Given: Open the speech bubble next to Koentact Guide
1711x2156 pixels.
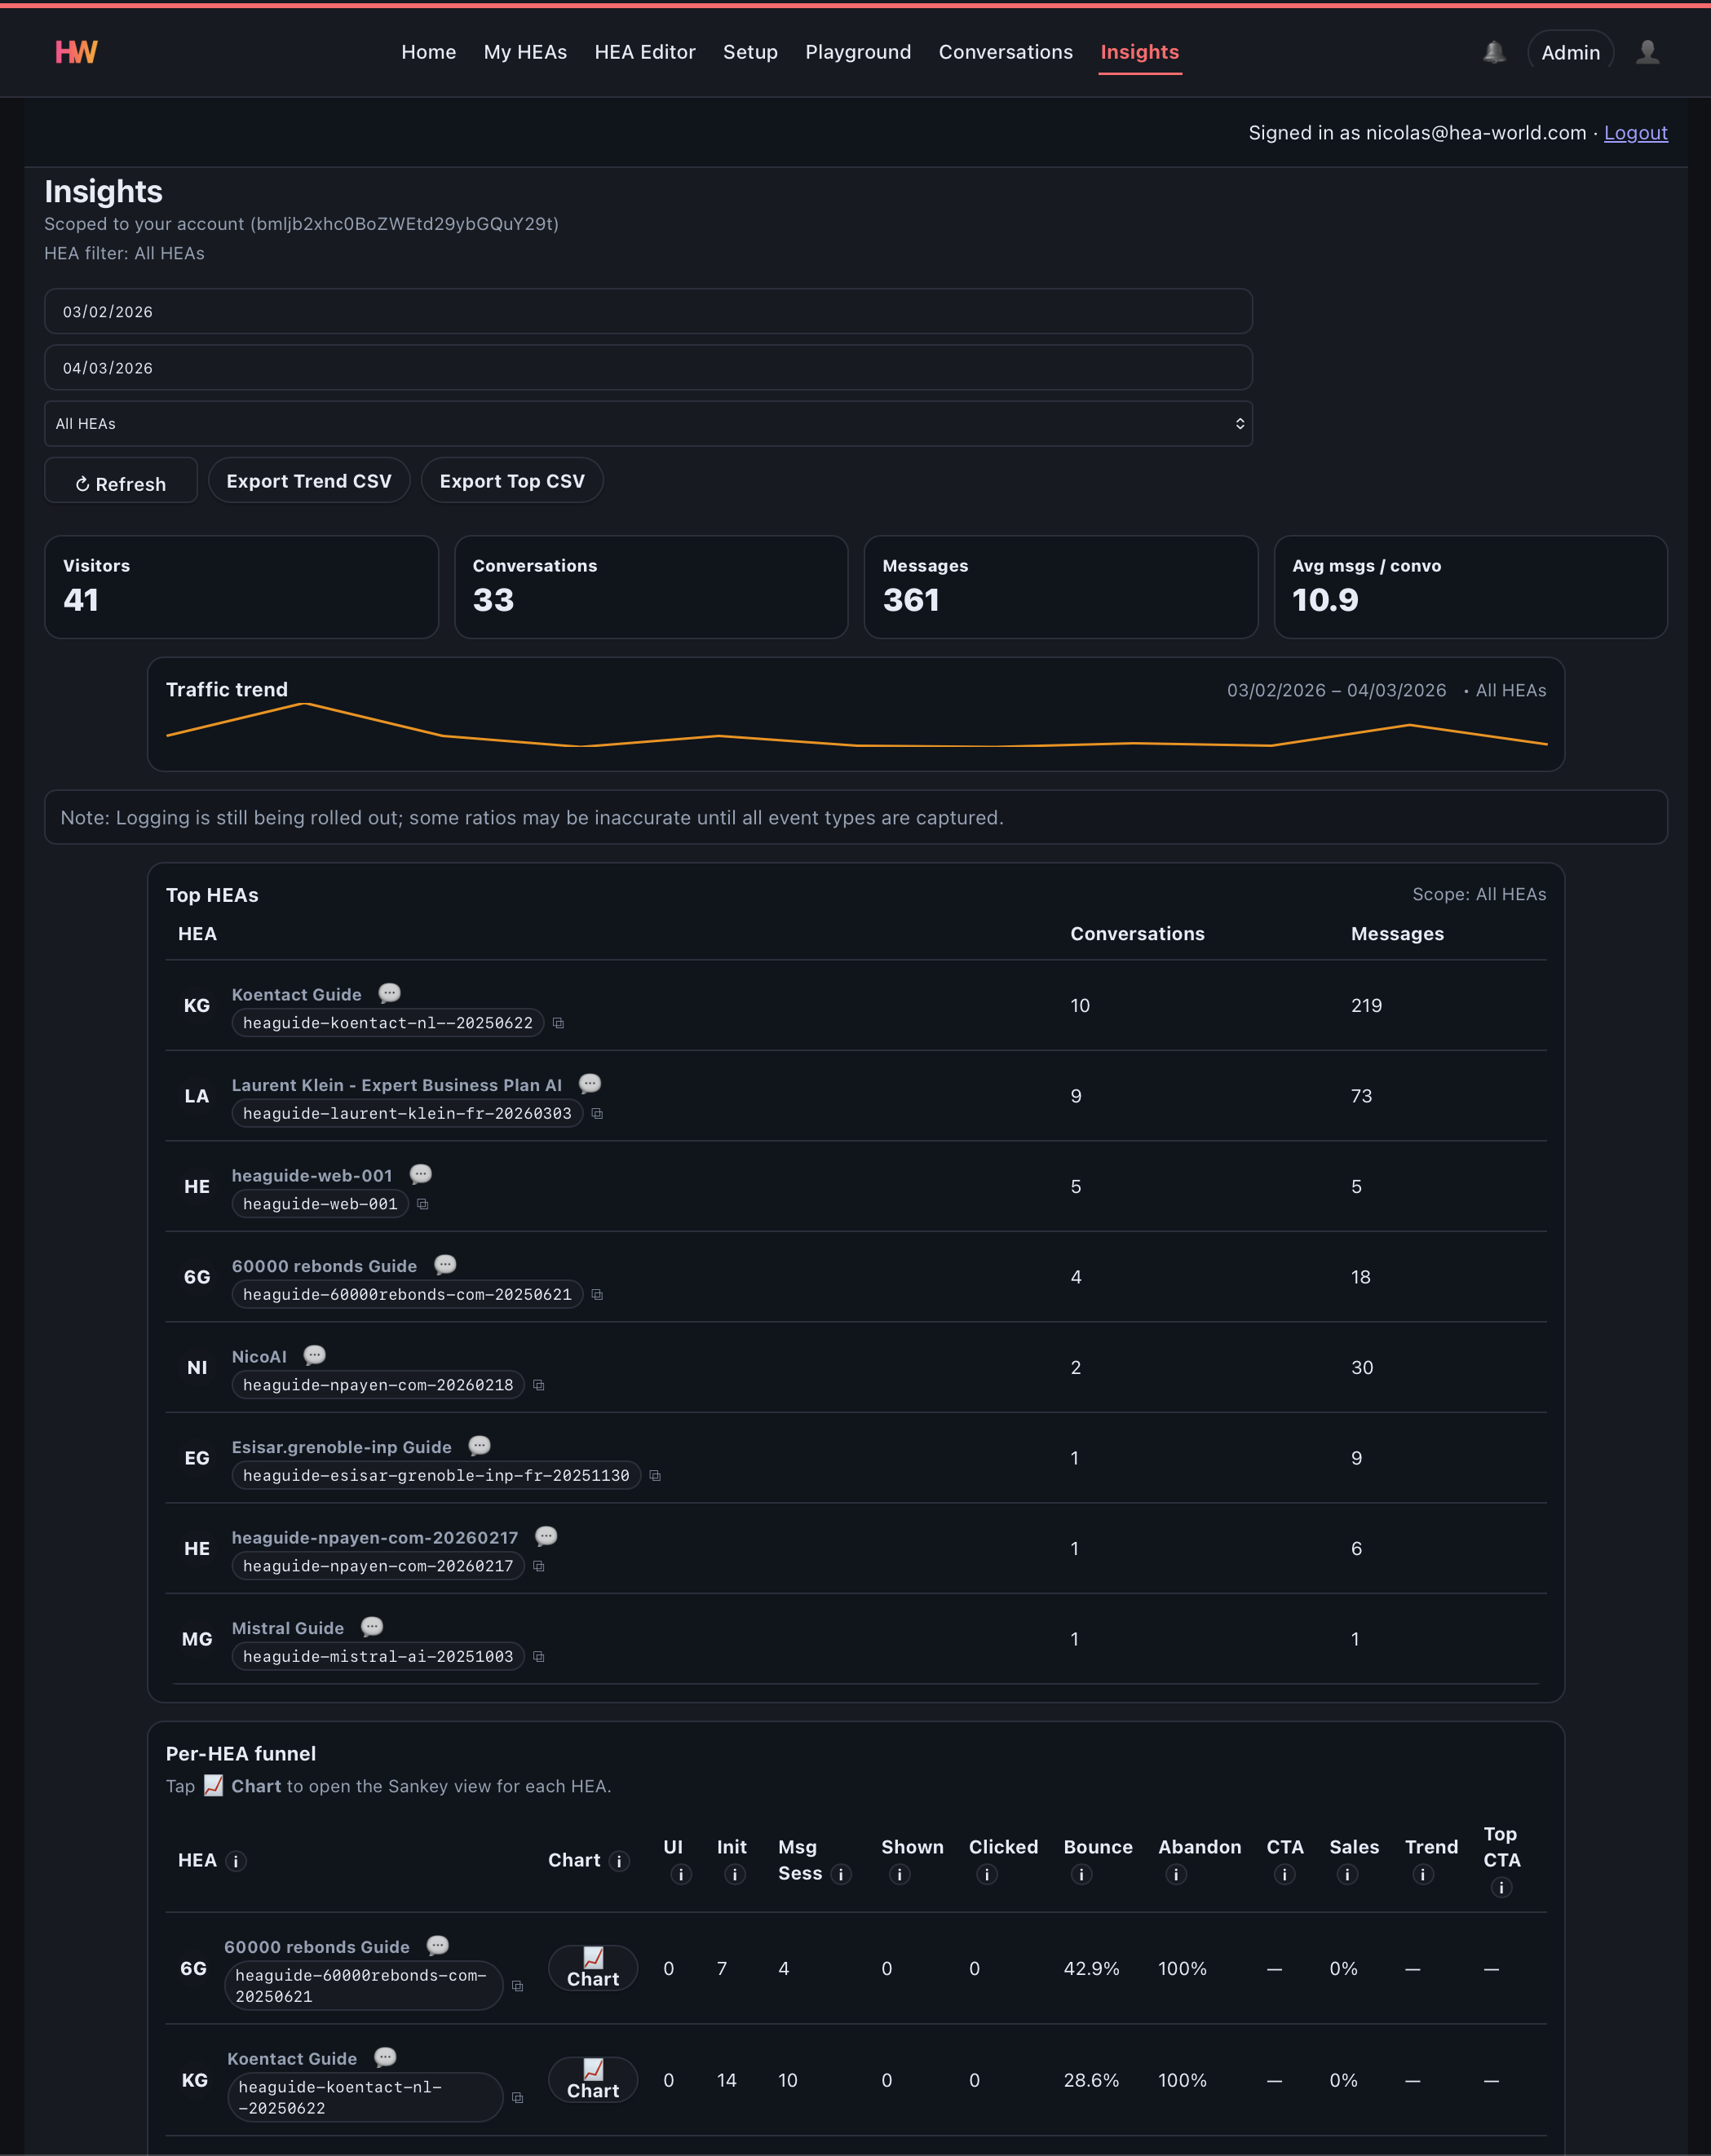Looking at the screenshot, I should tap(389, 993).
